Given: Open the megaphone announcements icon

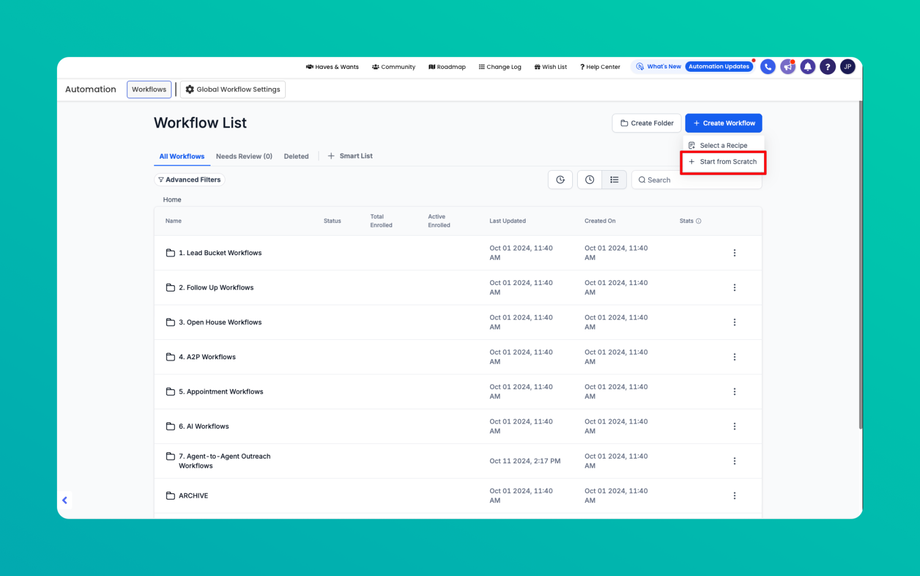Looking at the screenshot, I should pyautogui.click(x=787, y=67).
